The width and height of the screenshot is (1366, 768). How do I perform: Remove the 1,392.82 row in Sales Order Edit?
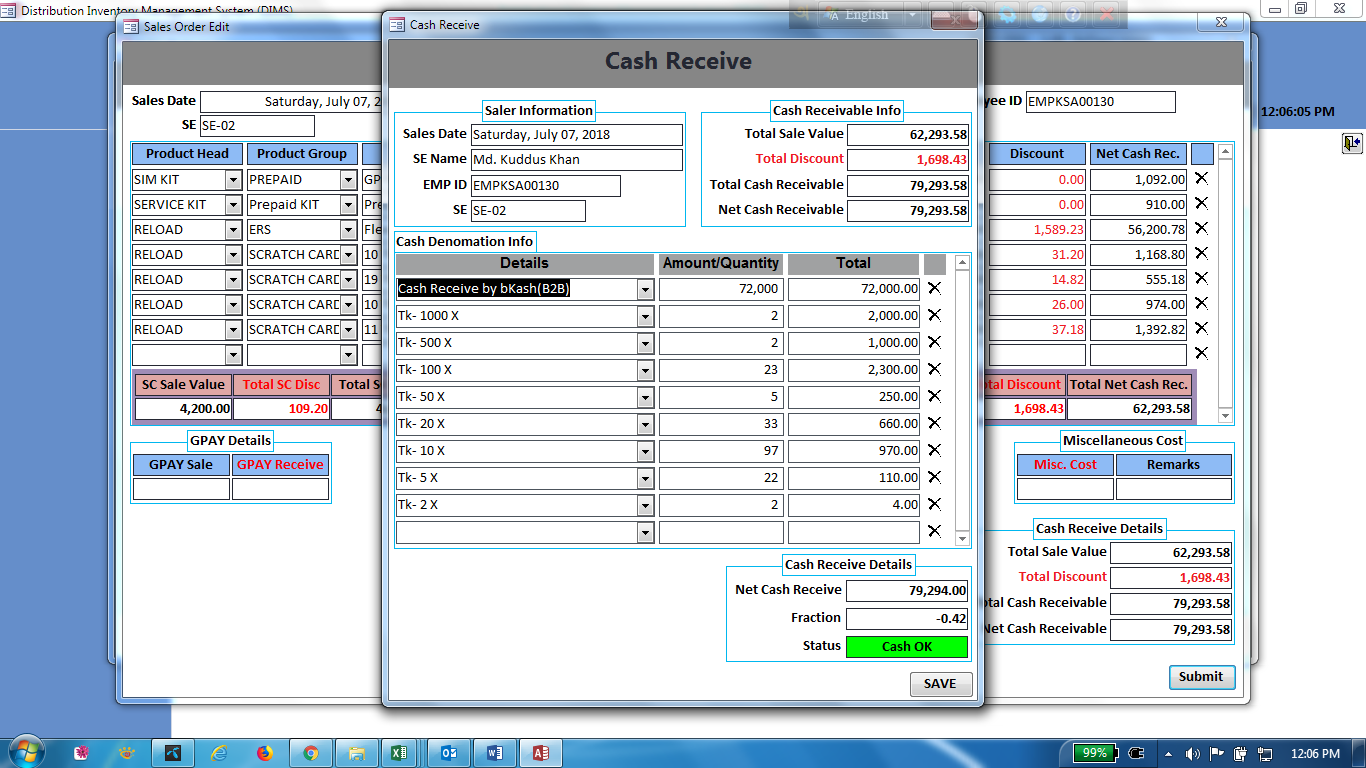coord(1201,329)
